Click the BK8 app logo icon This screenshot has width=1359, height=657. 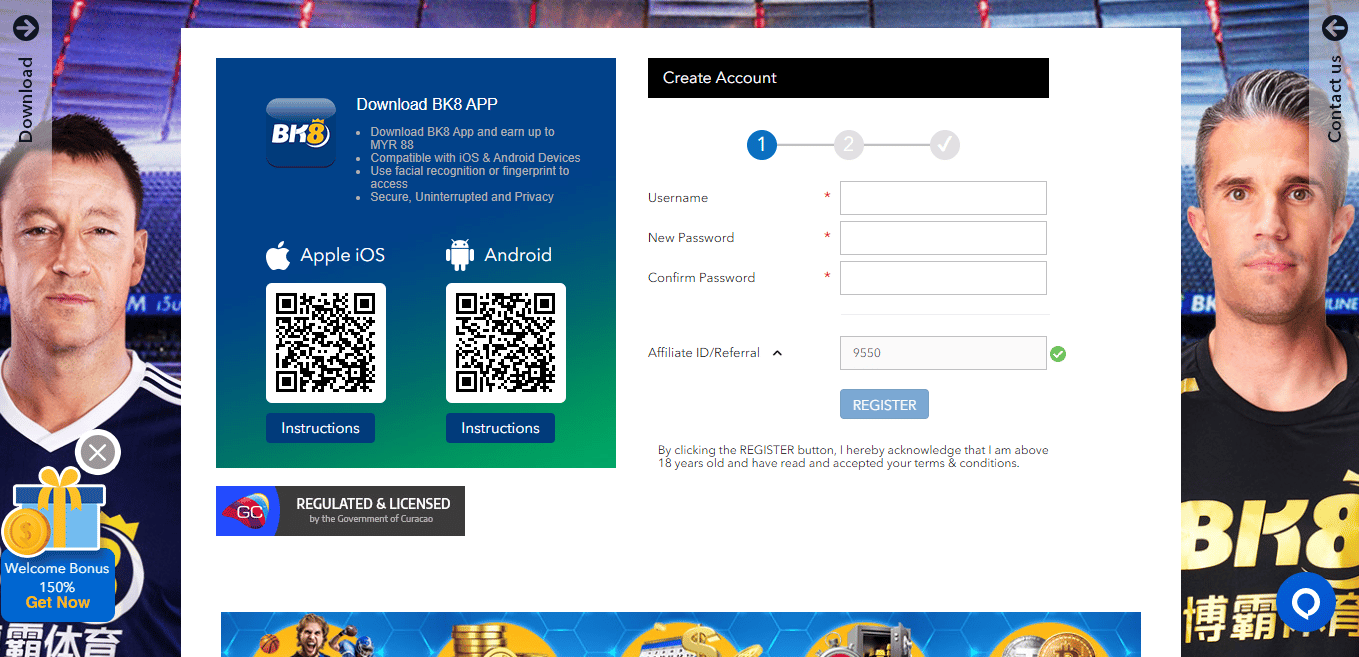(x=301, y=132)
